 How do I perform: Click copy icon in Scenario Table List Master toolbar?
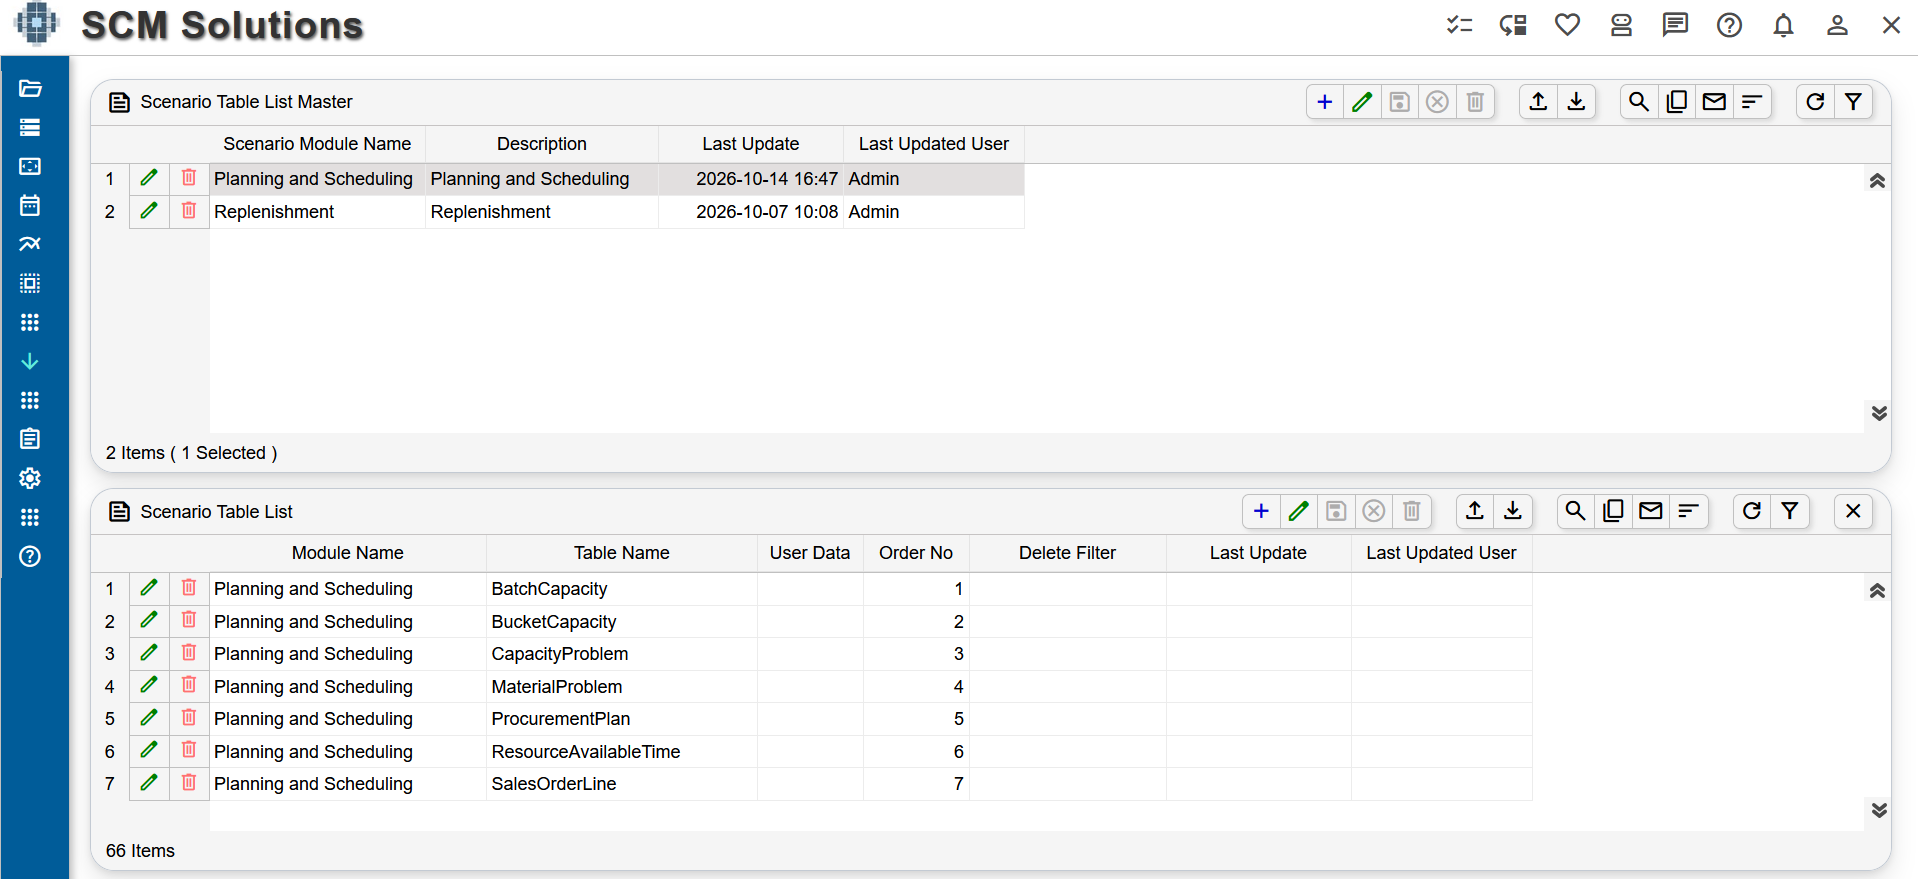pyautogui.click(x=1677, y=102)
